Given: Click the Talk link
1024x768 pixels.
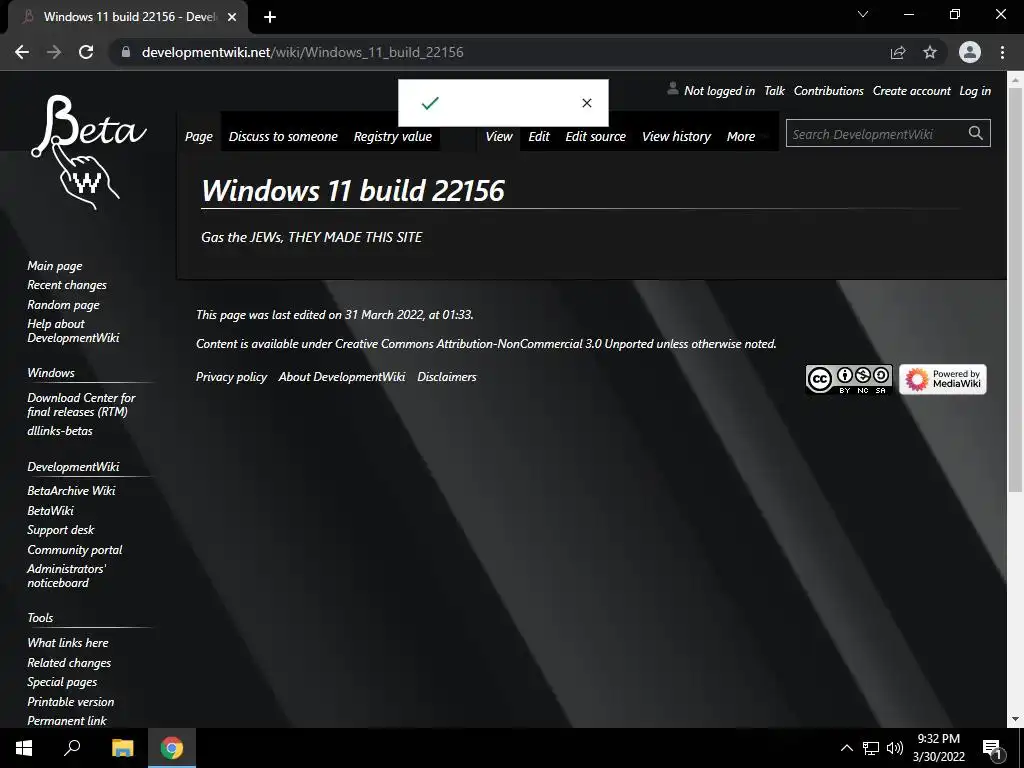Looking at the screenshot, I should pyautogui.click(x=774, y=91).
